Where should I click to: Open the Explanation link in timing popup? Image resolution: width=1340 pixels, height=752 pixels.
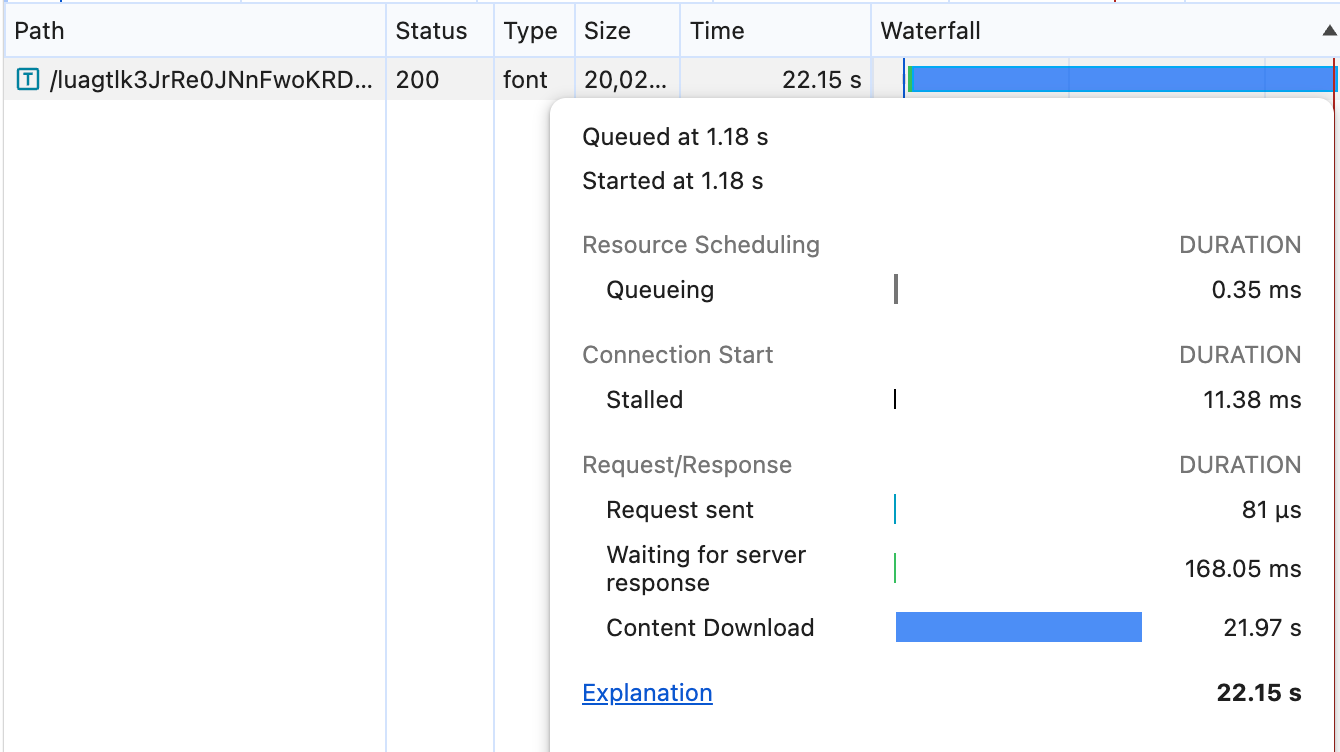(x=647, y=693)
